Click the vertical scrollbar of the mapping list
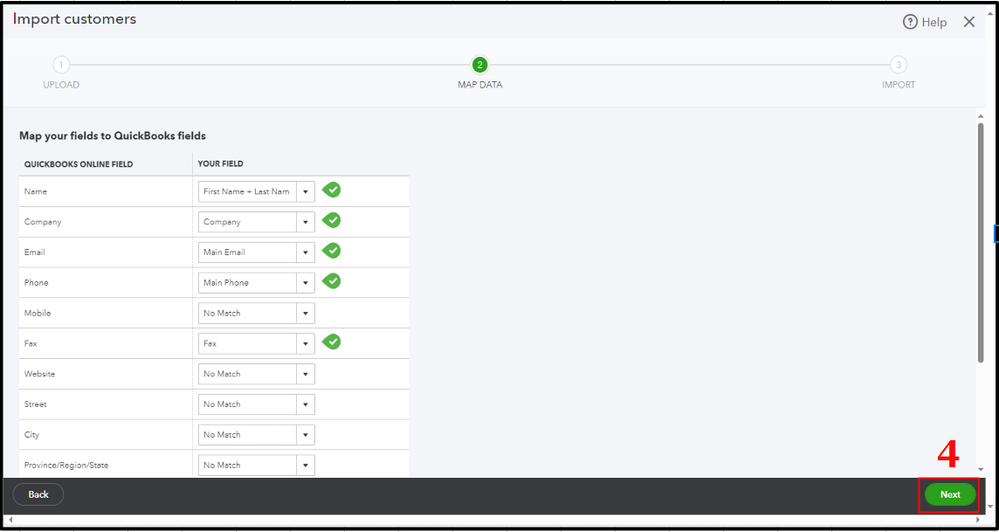The image size is (999, 532). tap(981, 242)
